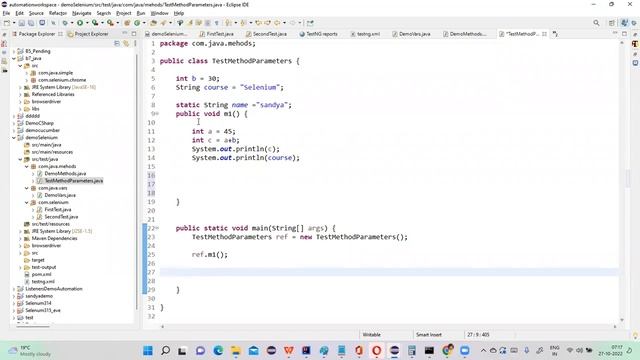Switch to FirstTest.java editor tab

pyautogui.click(x=217, y=34)
